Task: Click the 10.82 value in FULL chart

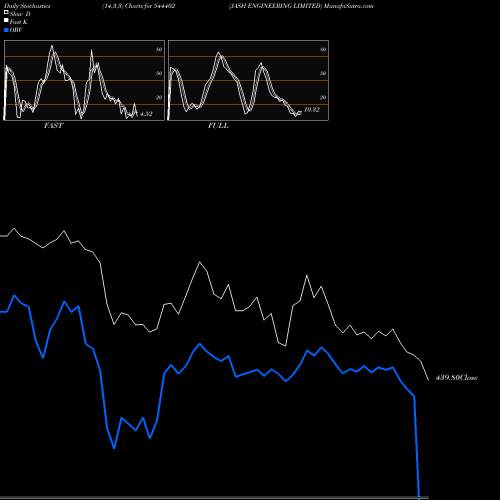Action: click(312, 110)
